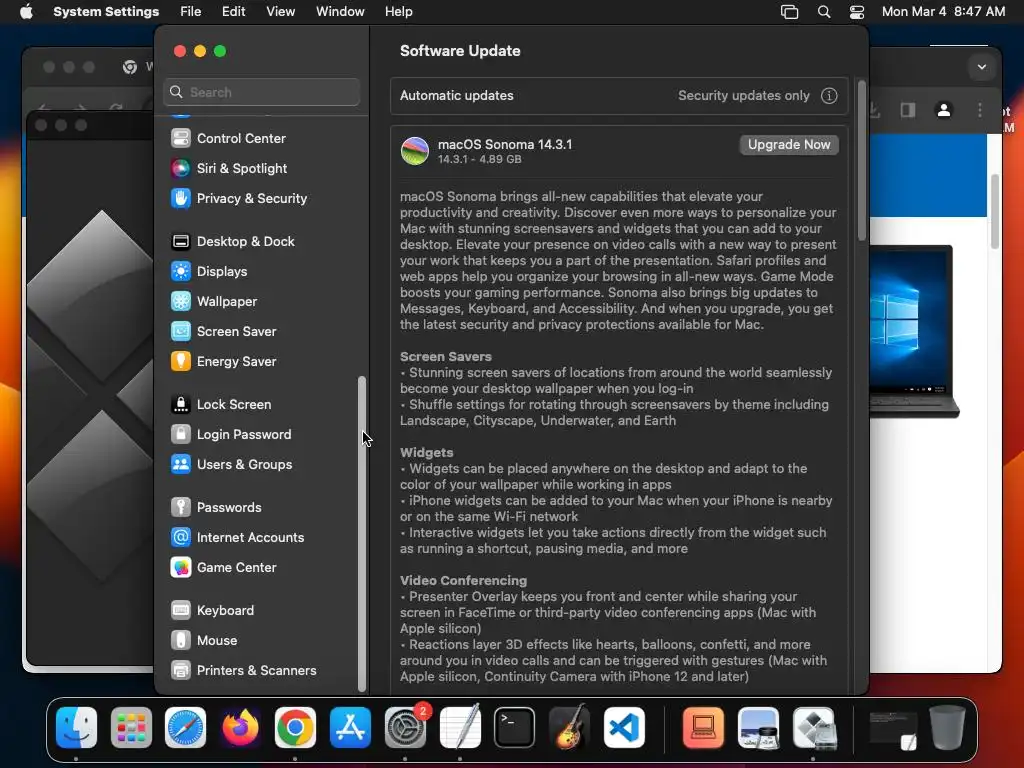Open Control Center in menu bar
Viewport: 1024px width, 768px height.
[x=857, y=12]
